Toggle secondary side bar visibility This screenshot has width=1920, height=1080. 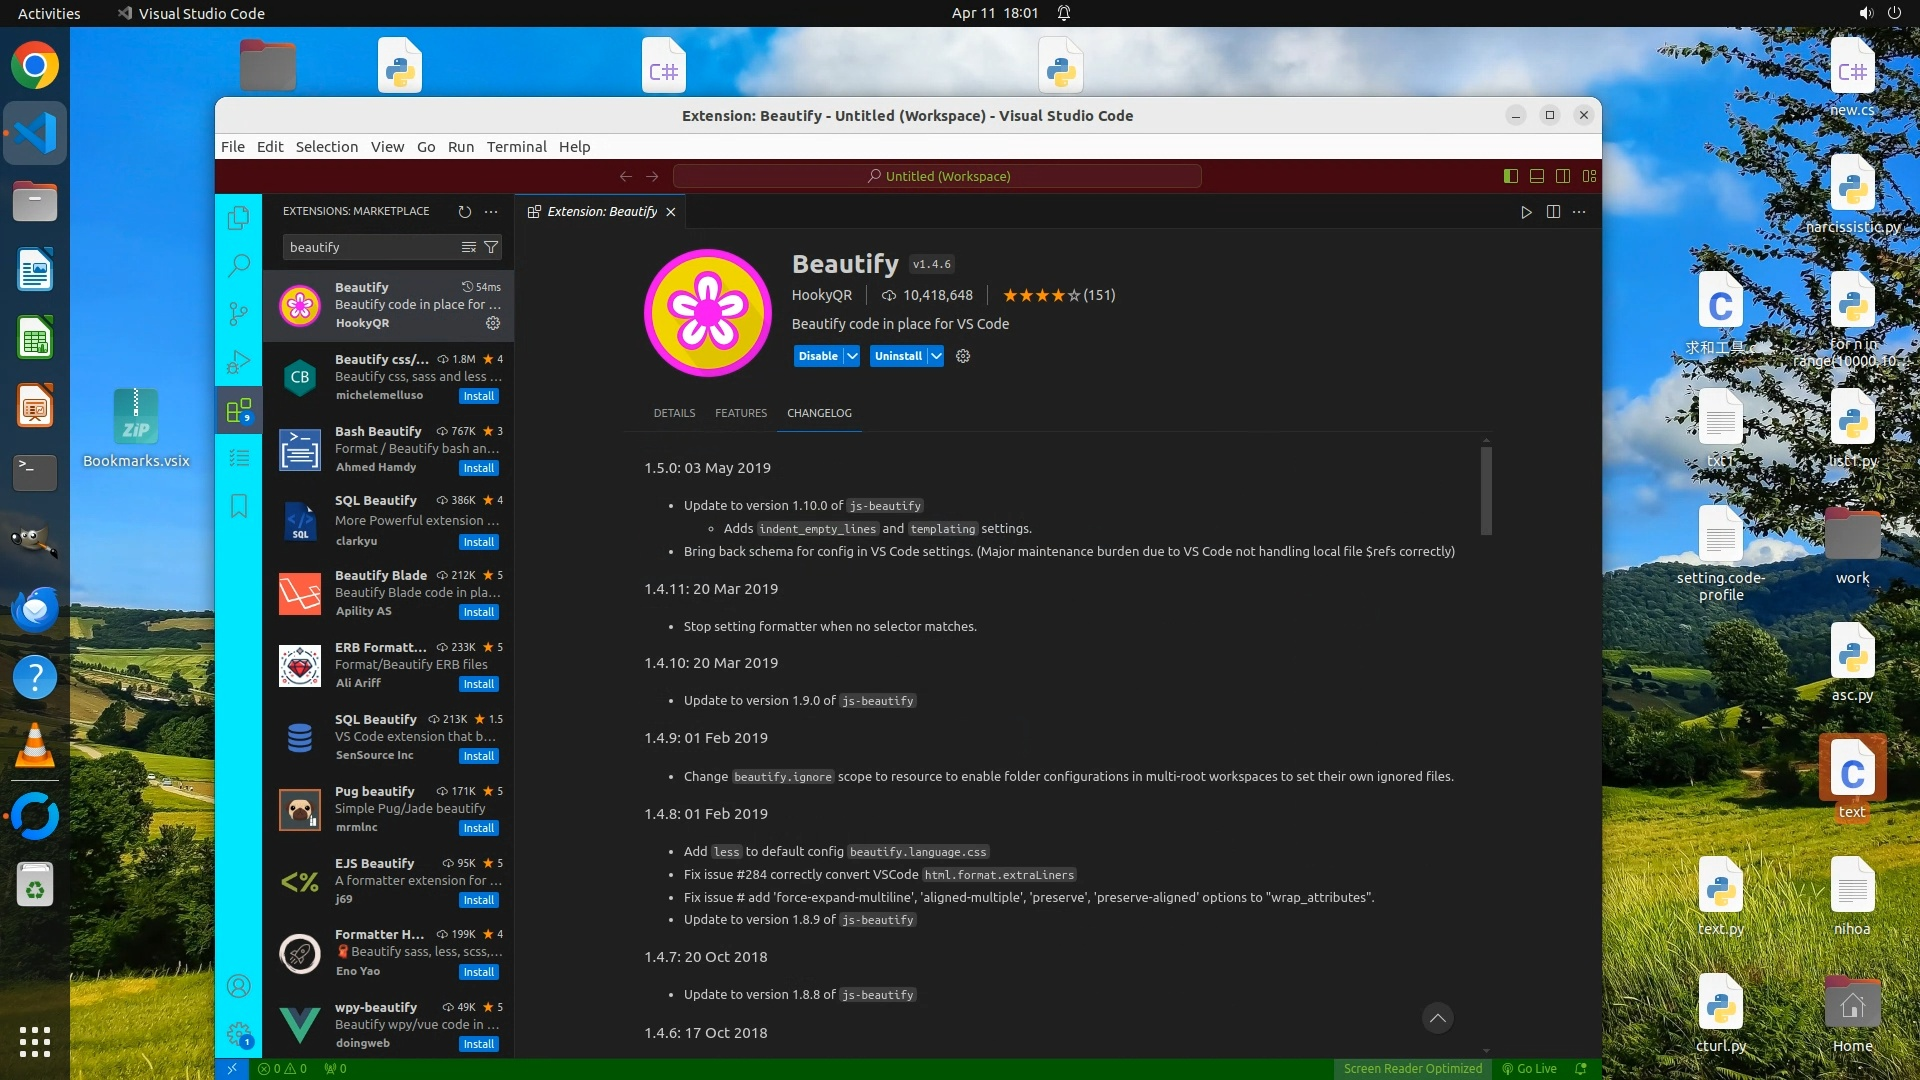click(1562, 176)
